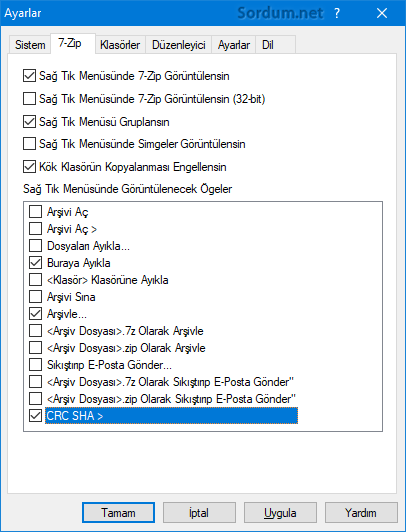Uncheck the Buraya Ayıkla item
406x532 pixels.
pyautogui.click(x=35, y=263)
